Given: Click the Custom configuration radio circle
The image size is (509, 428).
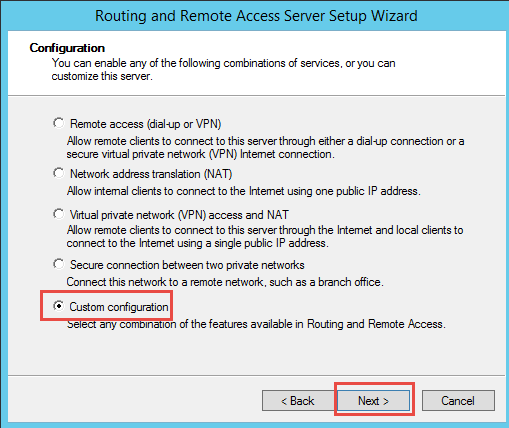Looking at the screenshot, I should pos(59,306).
